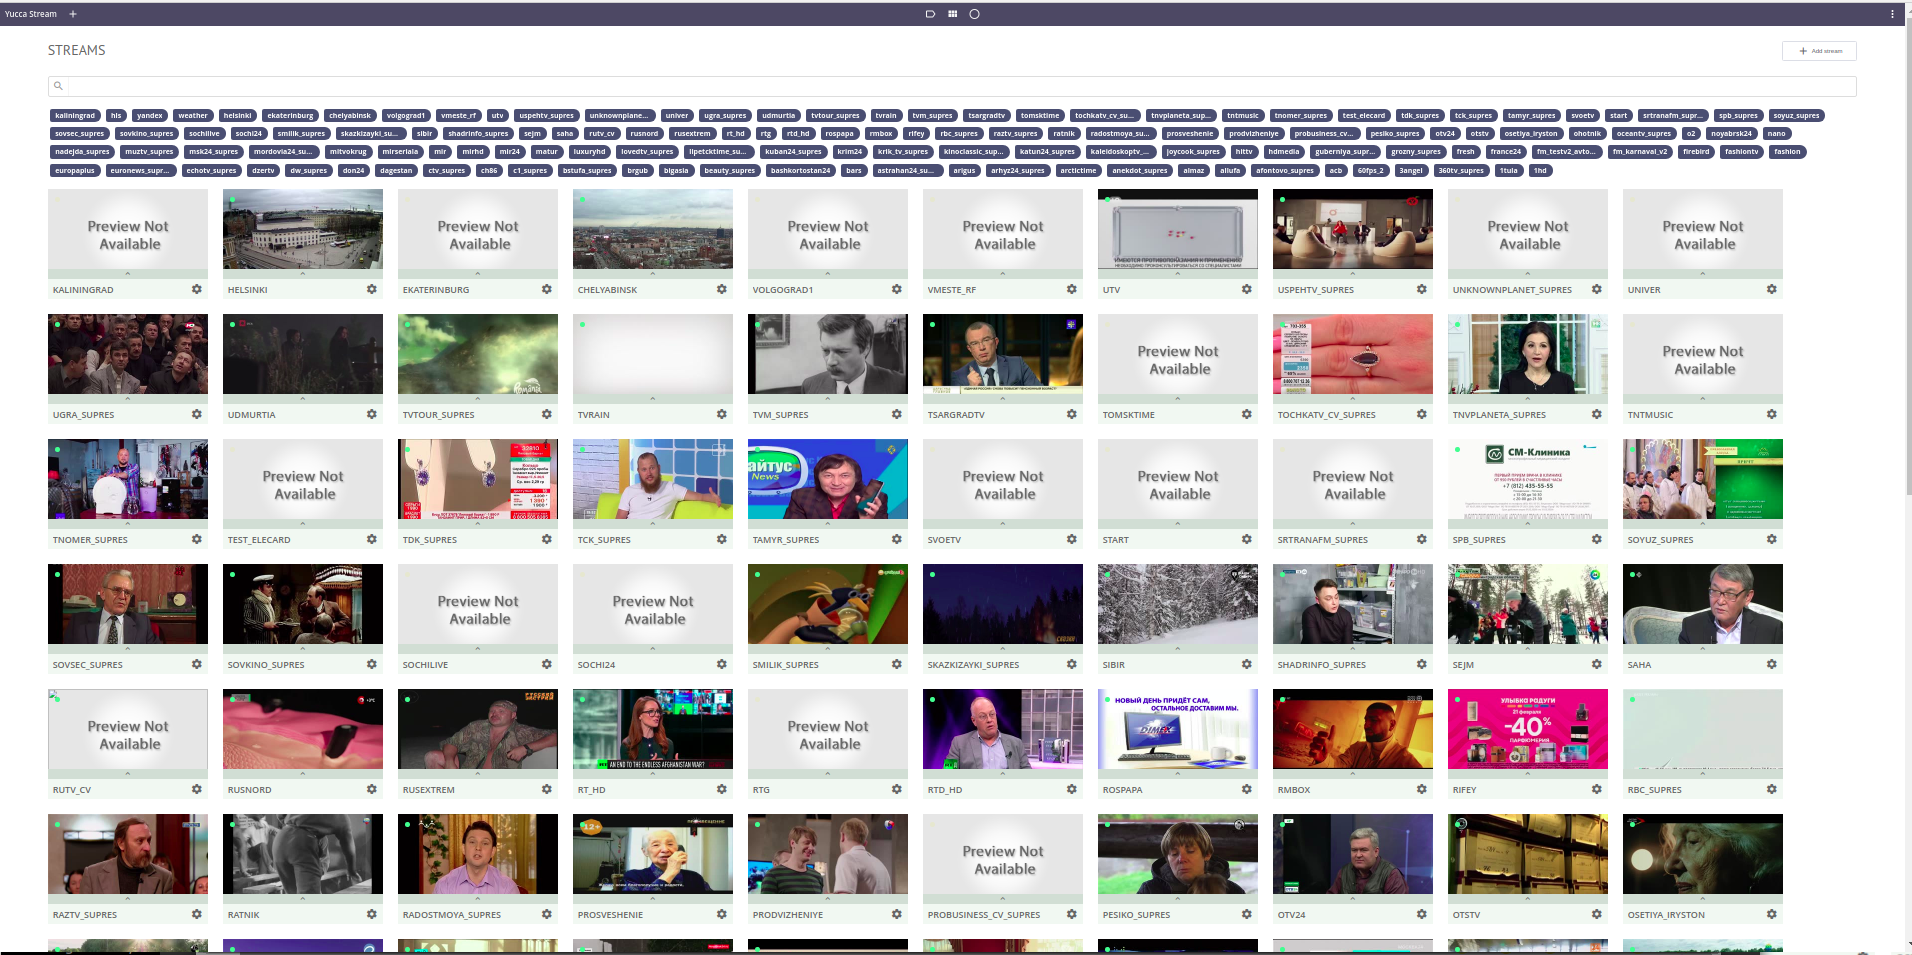1912x955 pixels.
Task: Click the circle icon in top bar
Action: pos(974,14)
